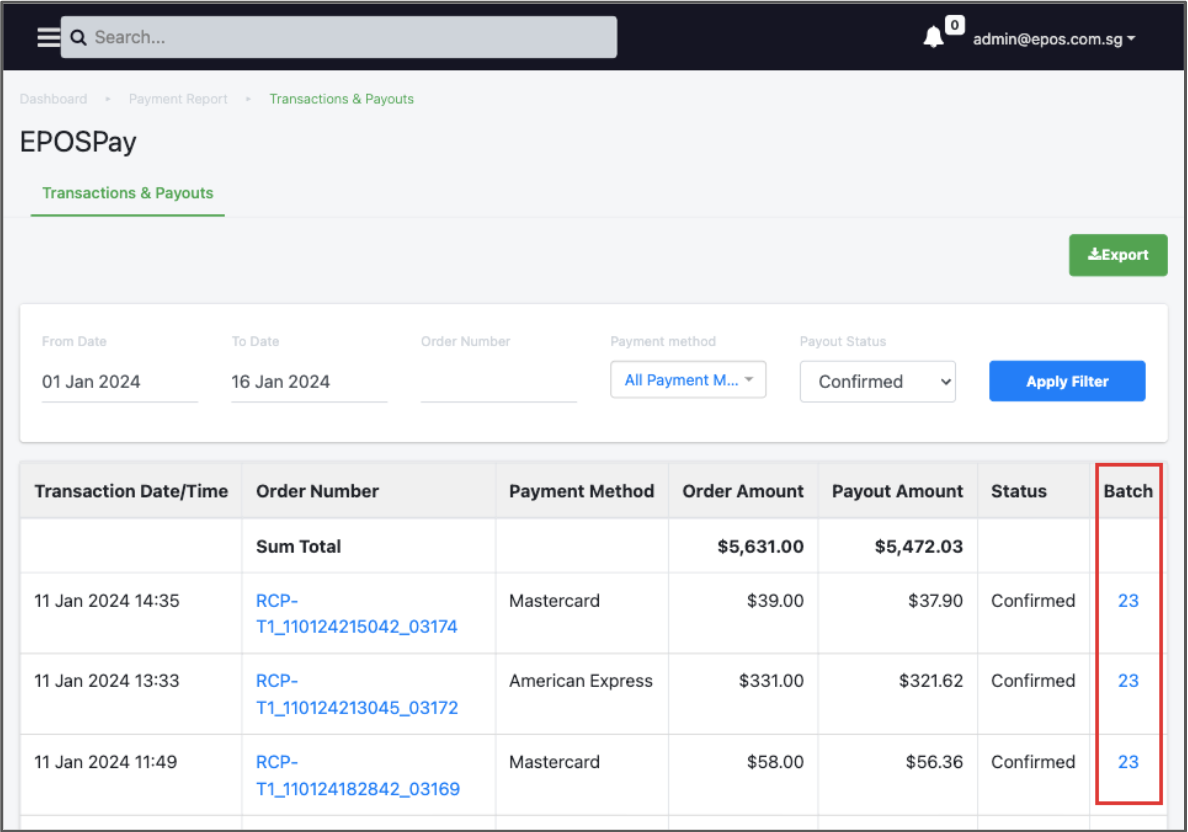Click payout amount $56.36
The height and width of the screenshot is (832, 1188).
coord(934,762)
